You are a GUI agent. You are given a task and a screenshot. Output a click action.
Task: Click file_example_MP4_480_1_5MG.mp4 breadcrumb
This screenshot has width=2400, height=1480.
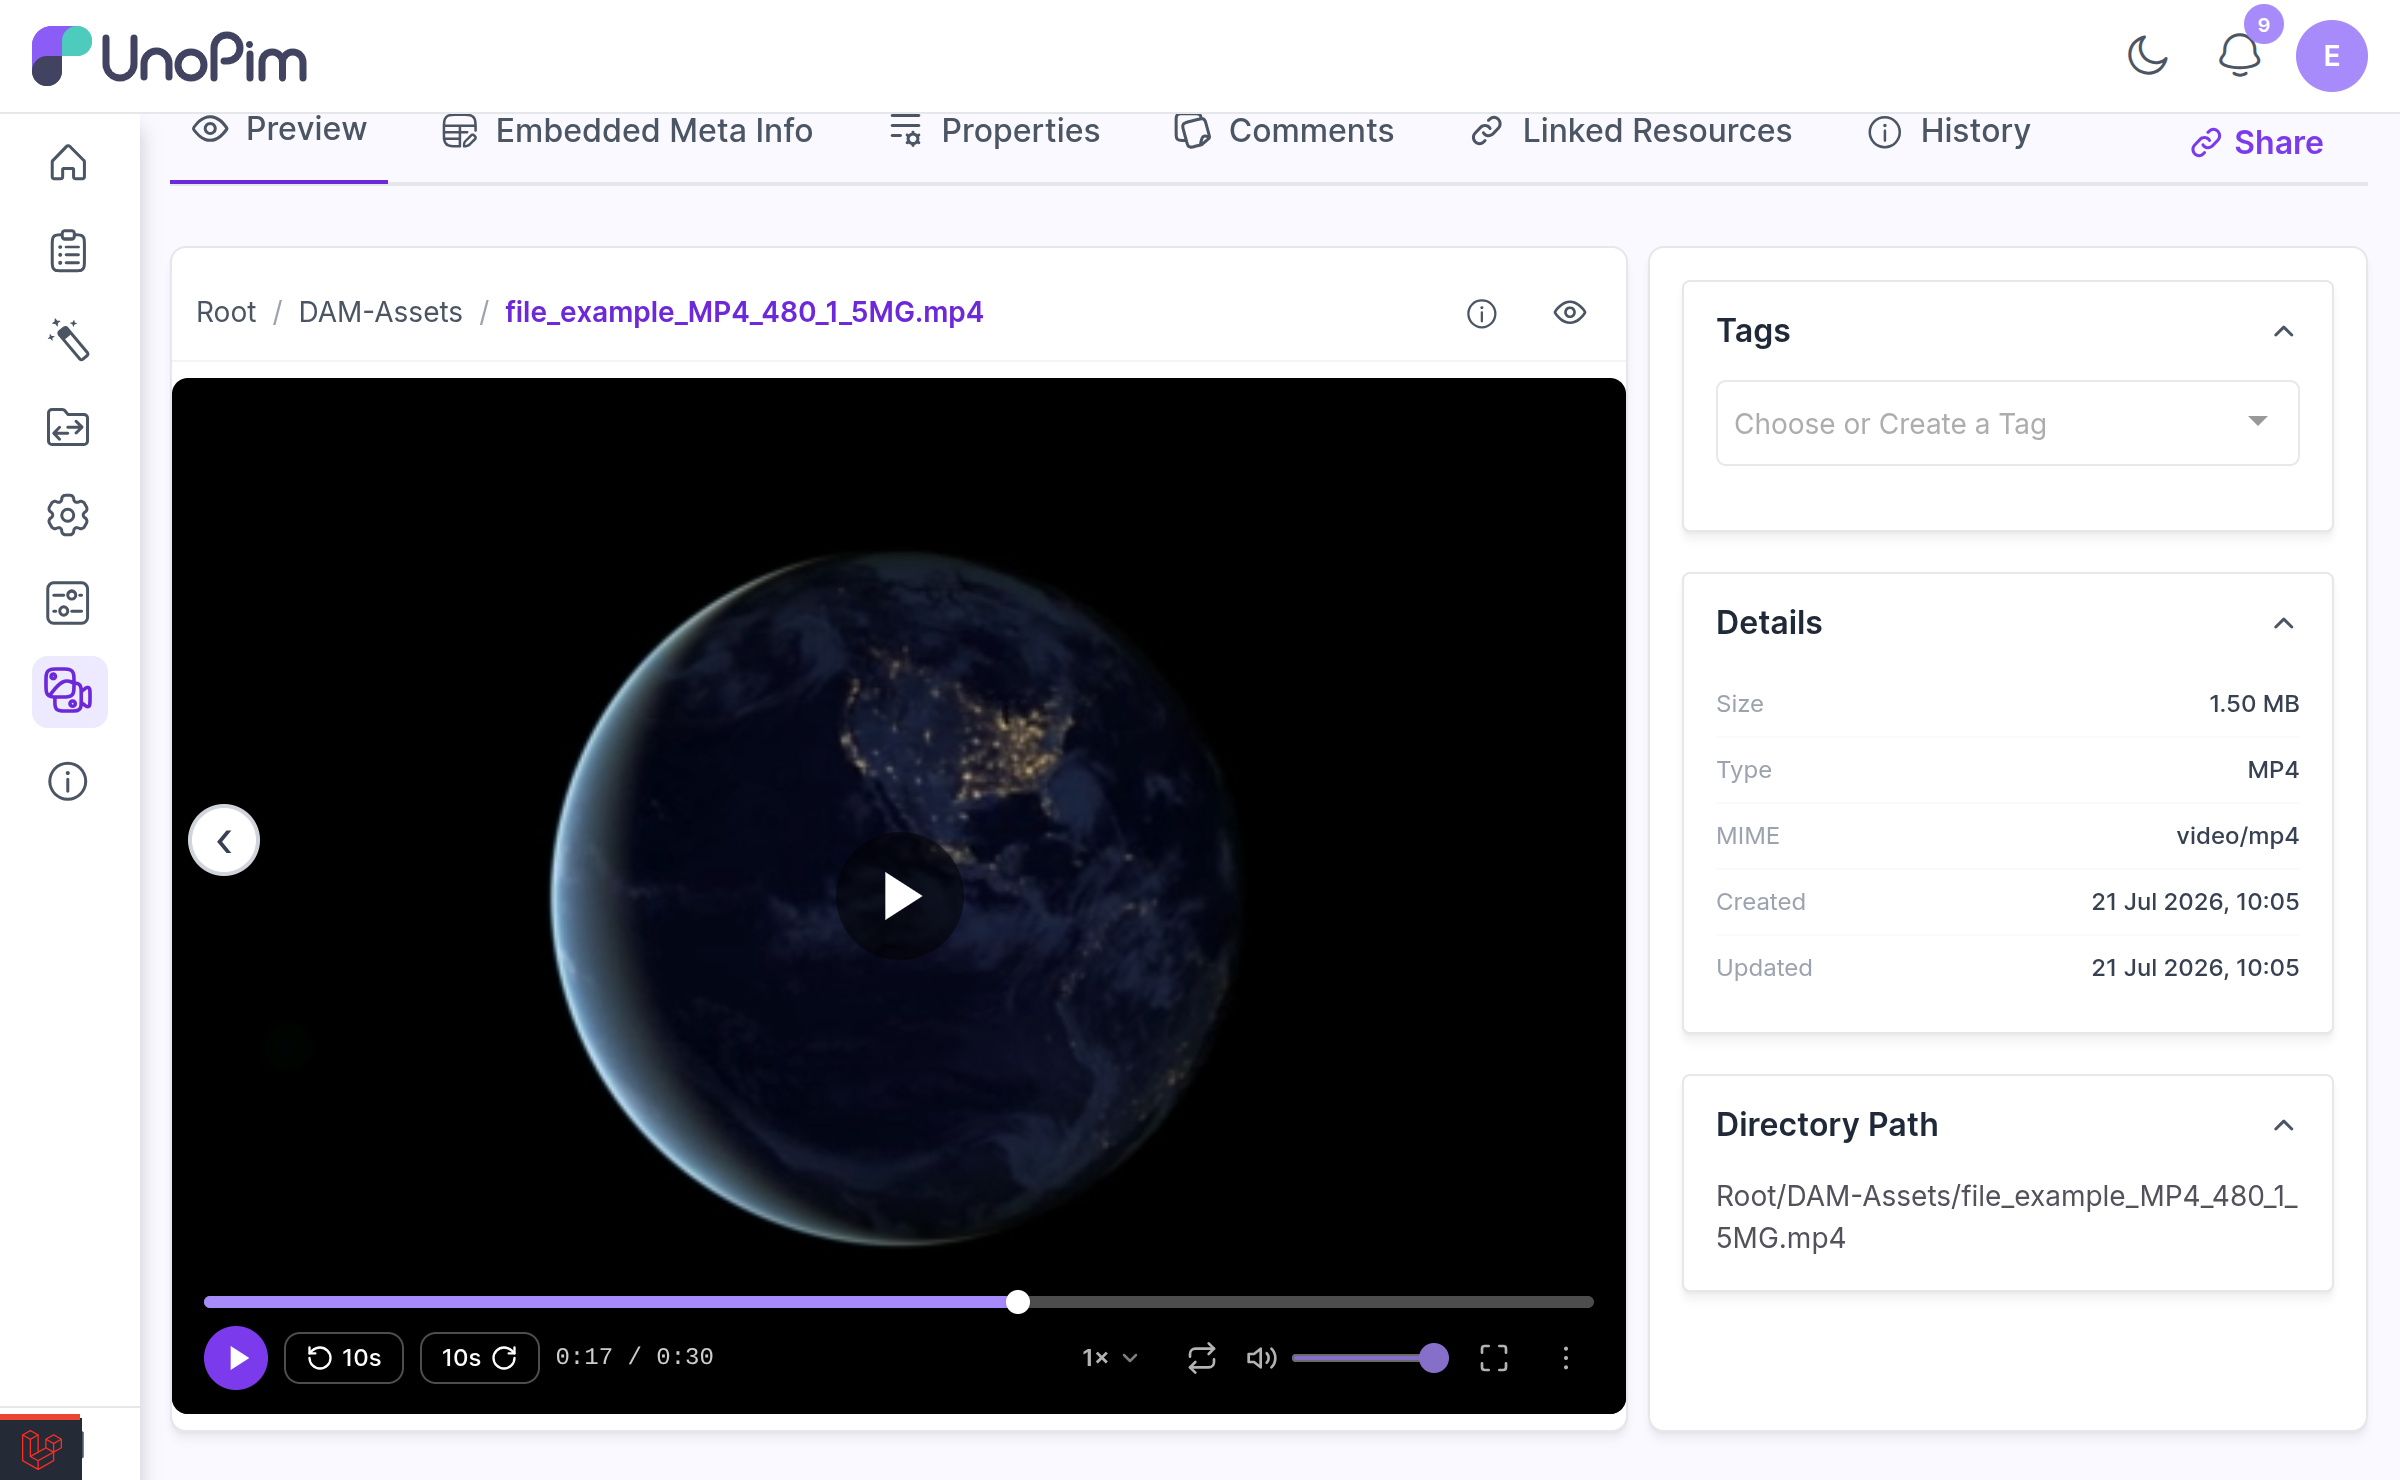(744, 312)
